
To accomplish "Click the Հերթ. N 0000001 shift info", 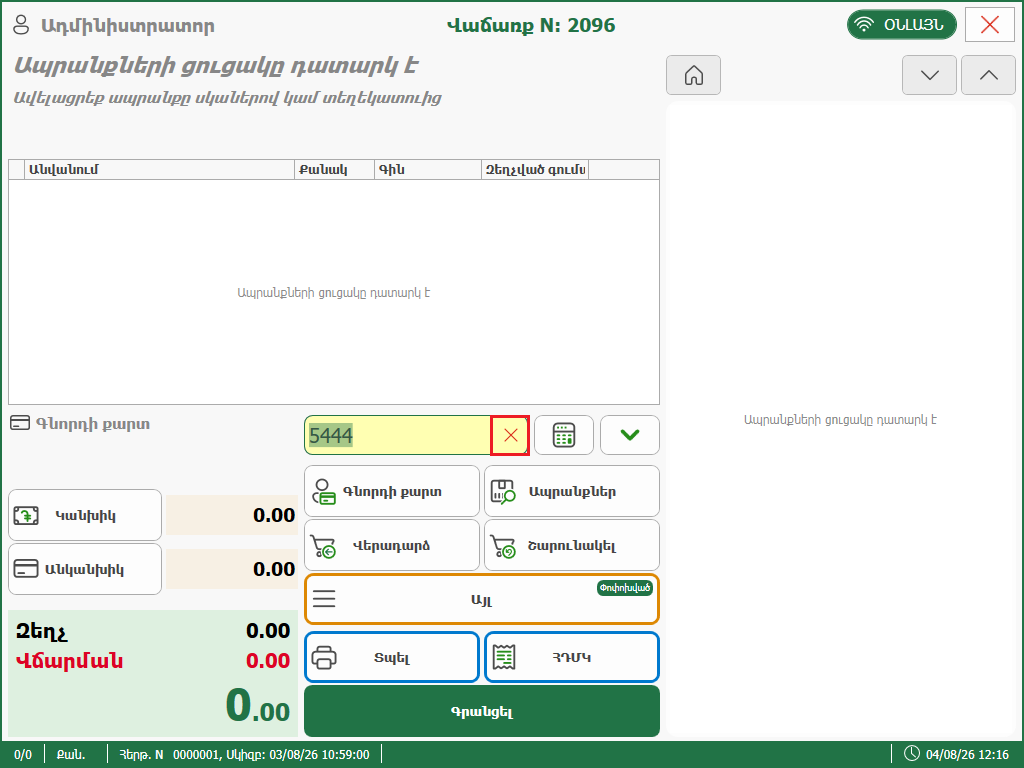I will point(244,754).
